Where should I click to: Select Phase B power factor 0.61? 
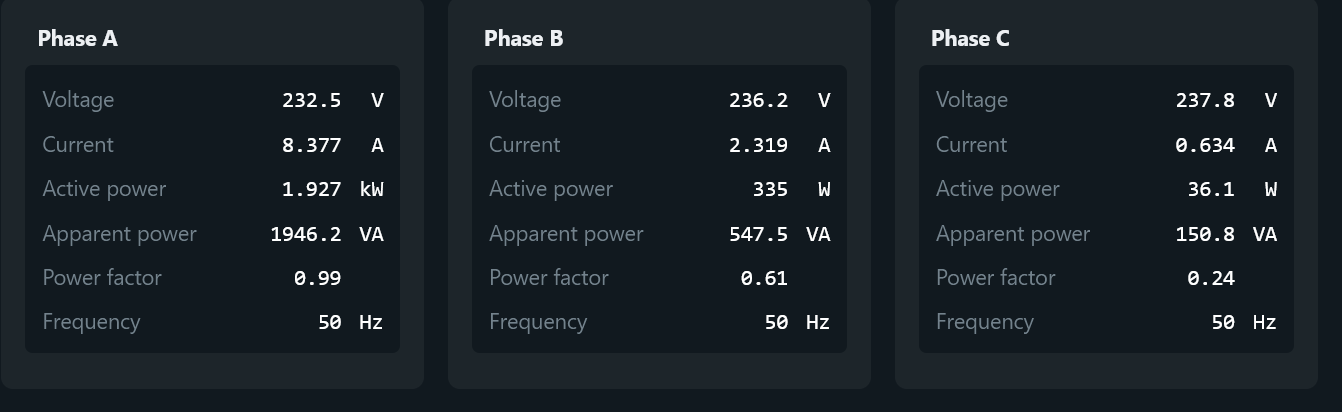[x=765, y=278]
